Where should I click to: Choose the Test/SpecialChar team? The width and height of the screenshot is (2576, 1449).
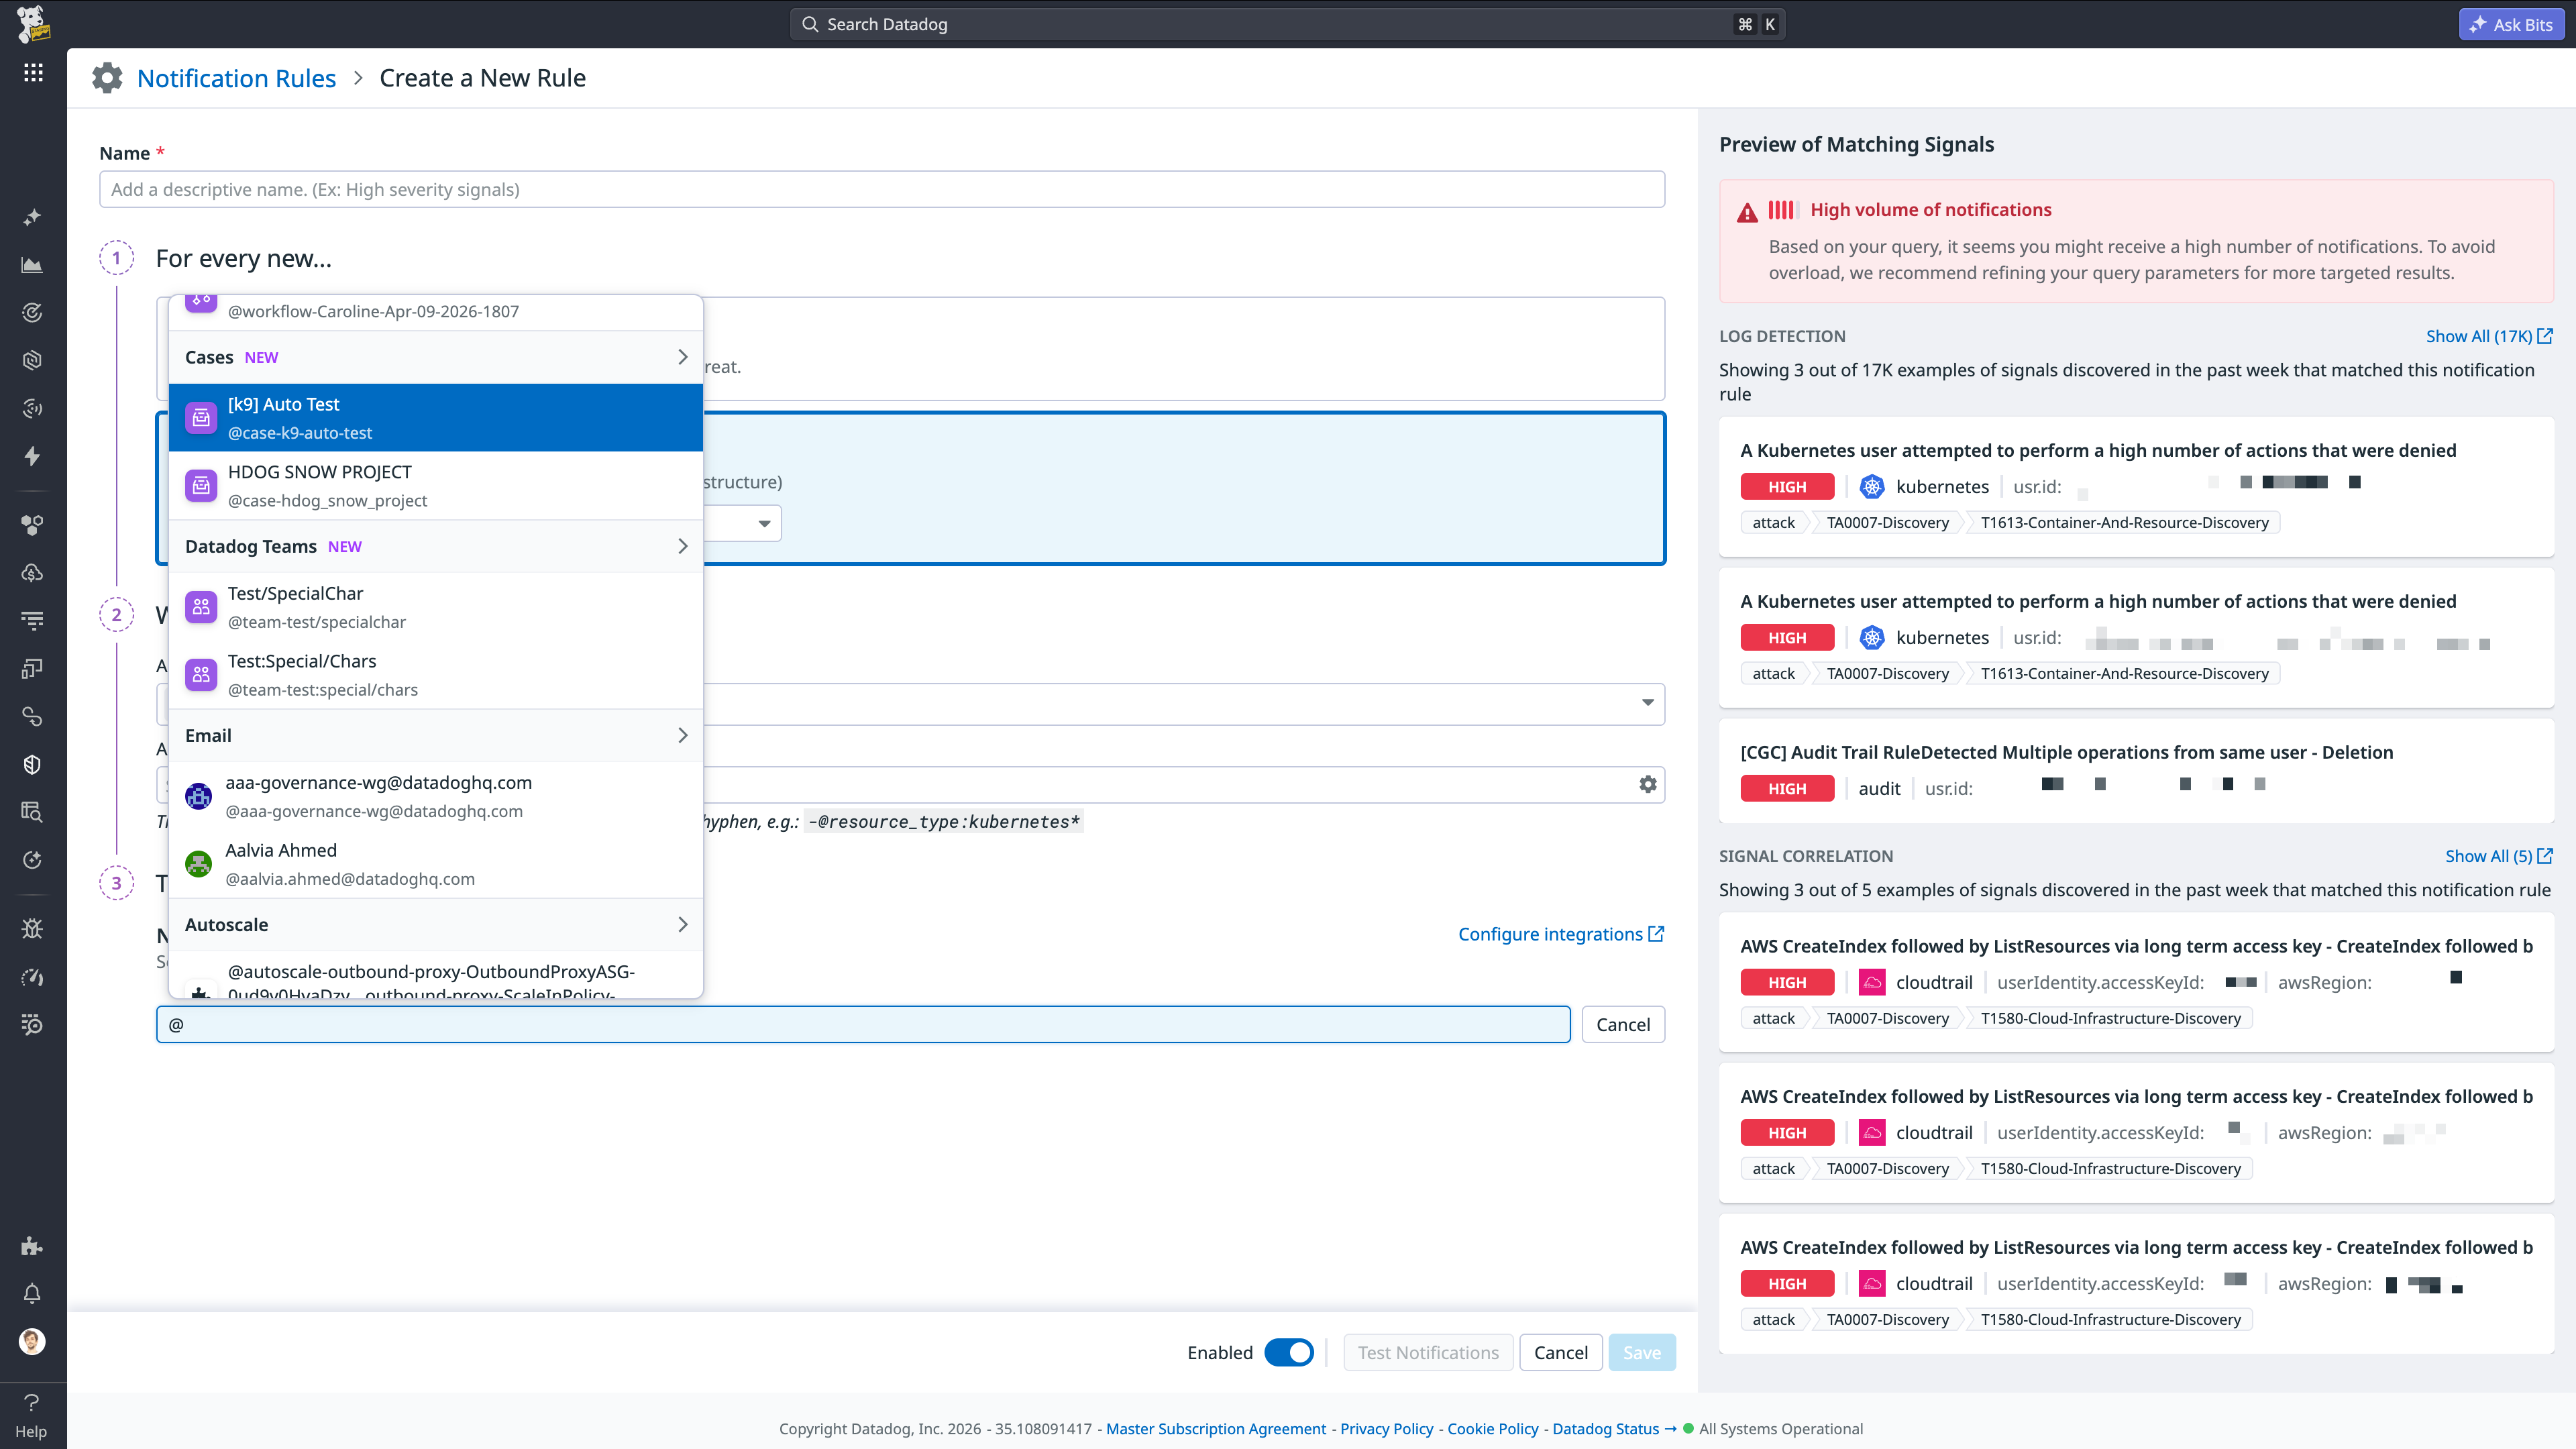pos(436,607)
